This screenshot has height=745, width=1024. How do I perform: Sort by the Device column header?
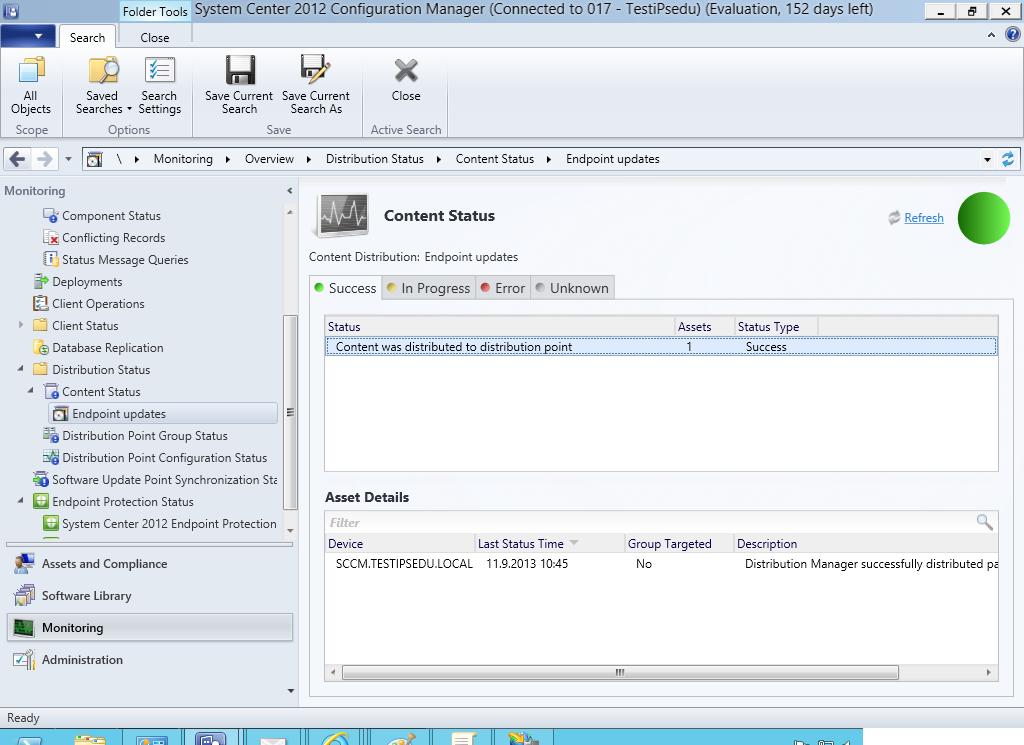point(400,543)
